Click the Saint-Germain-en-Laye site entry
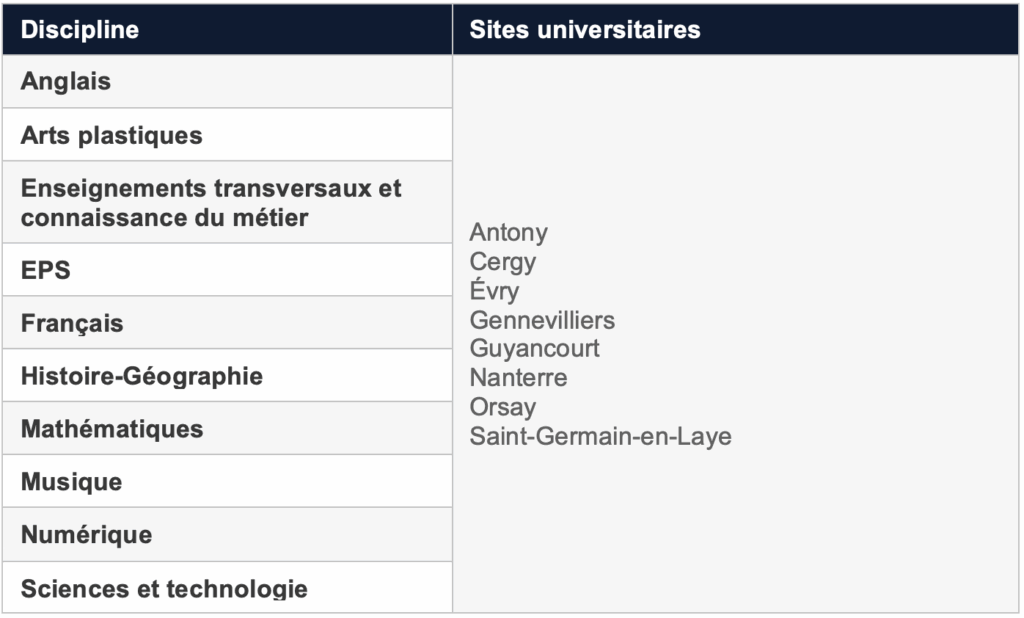 point(600,436)
